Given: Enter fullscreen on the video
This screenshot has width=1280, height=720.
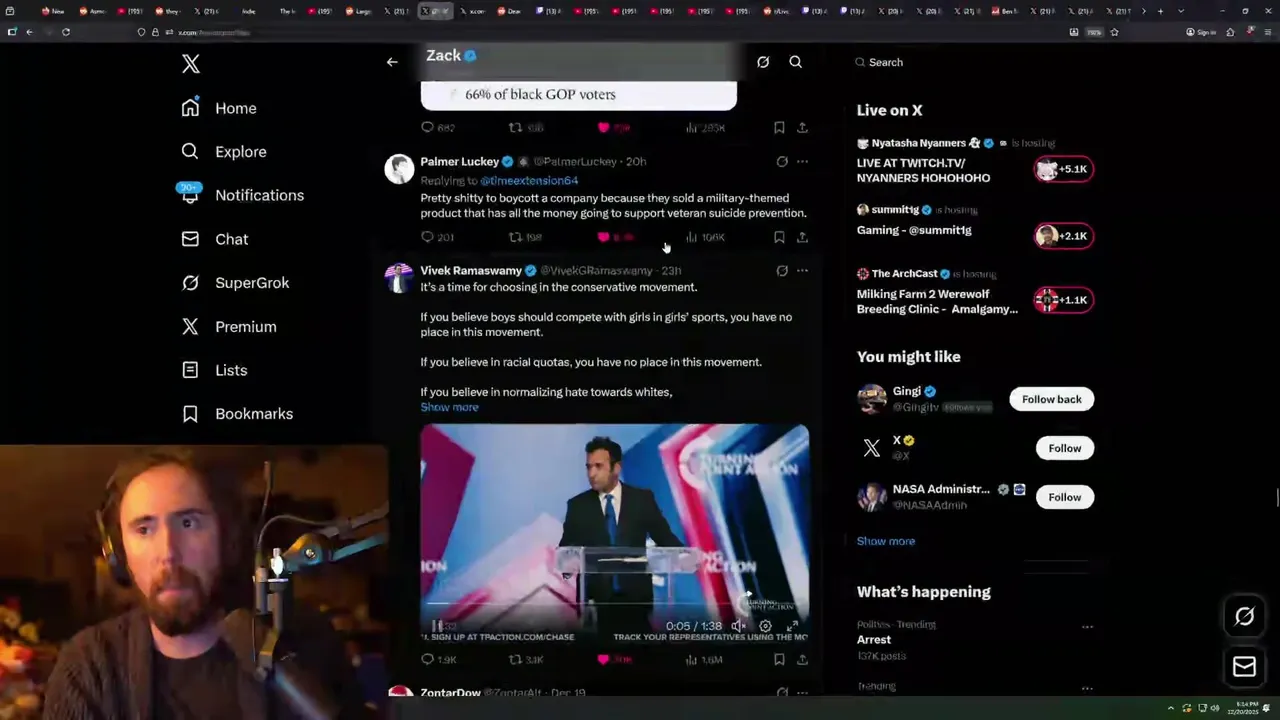Looking at the screenshot, I should tap(792, 626).
